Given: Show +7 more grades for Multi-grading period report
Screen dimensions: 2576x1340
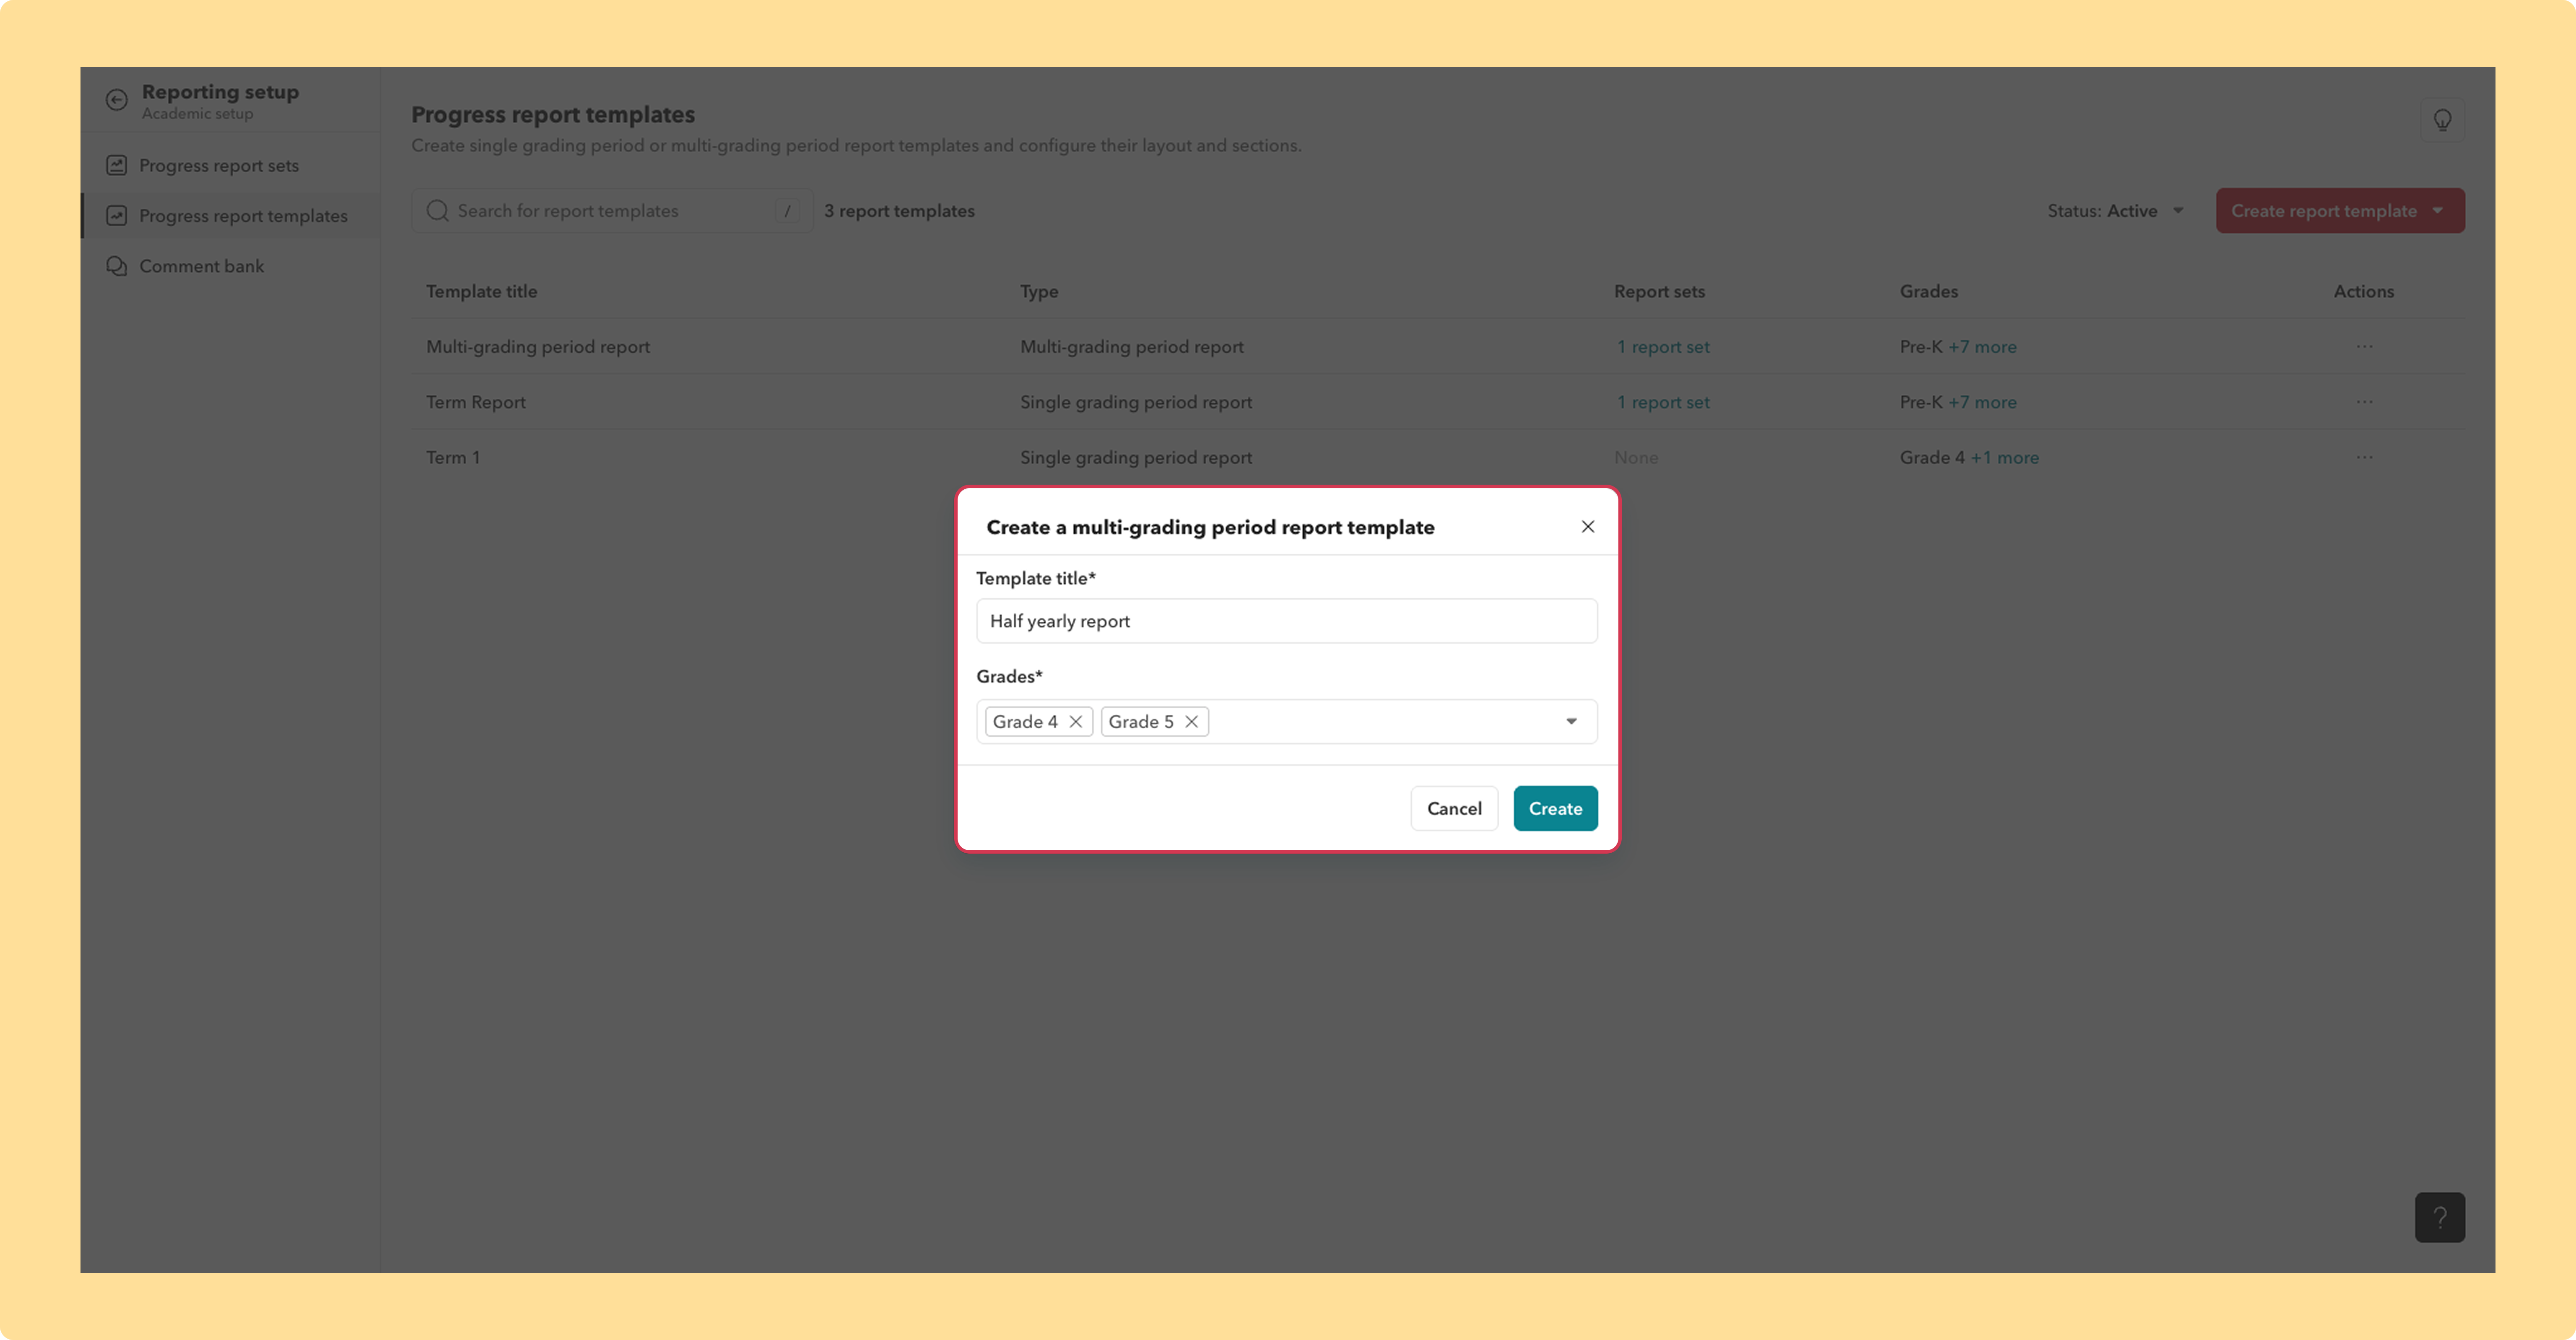Looking at the screenshot, I should point(1982,347).
